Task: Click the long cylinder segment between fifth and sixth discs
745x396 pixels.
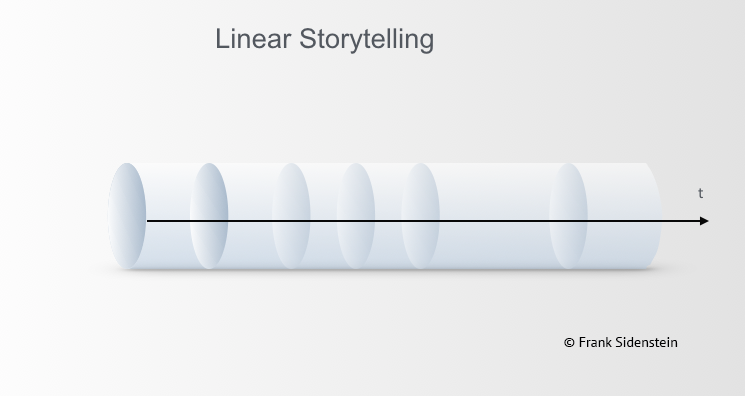Action: pyautogui.click(x=495, y=200)
